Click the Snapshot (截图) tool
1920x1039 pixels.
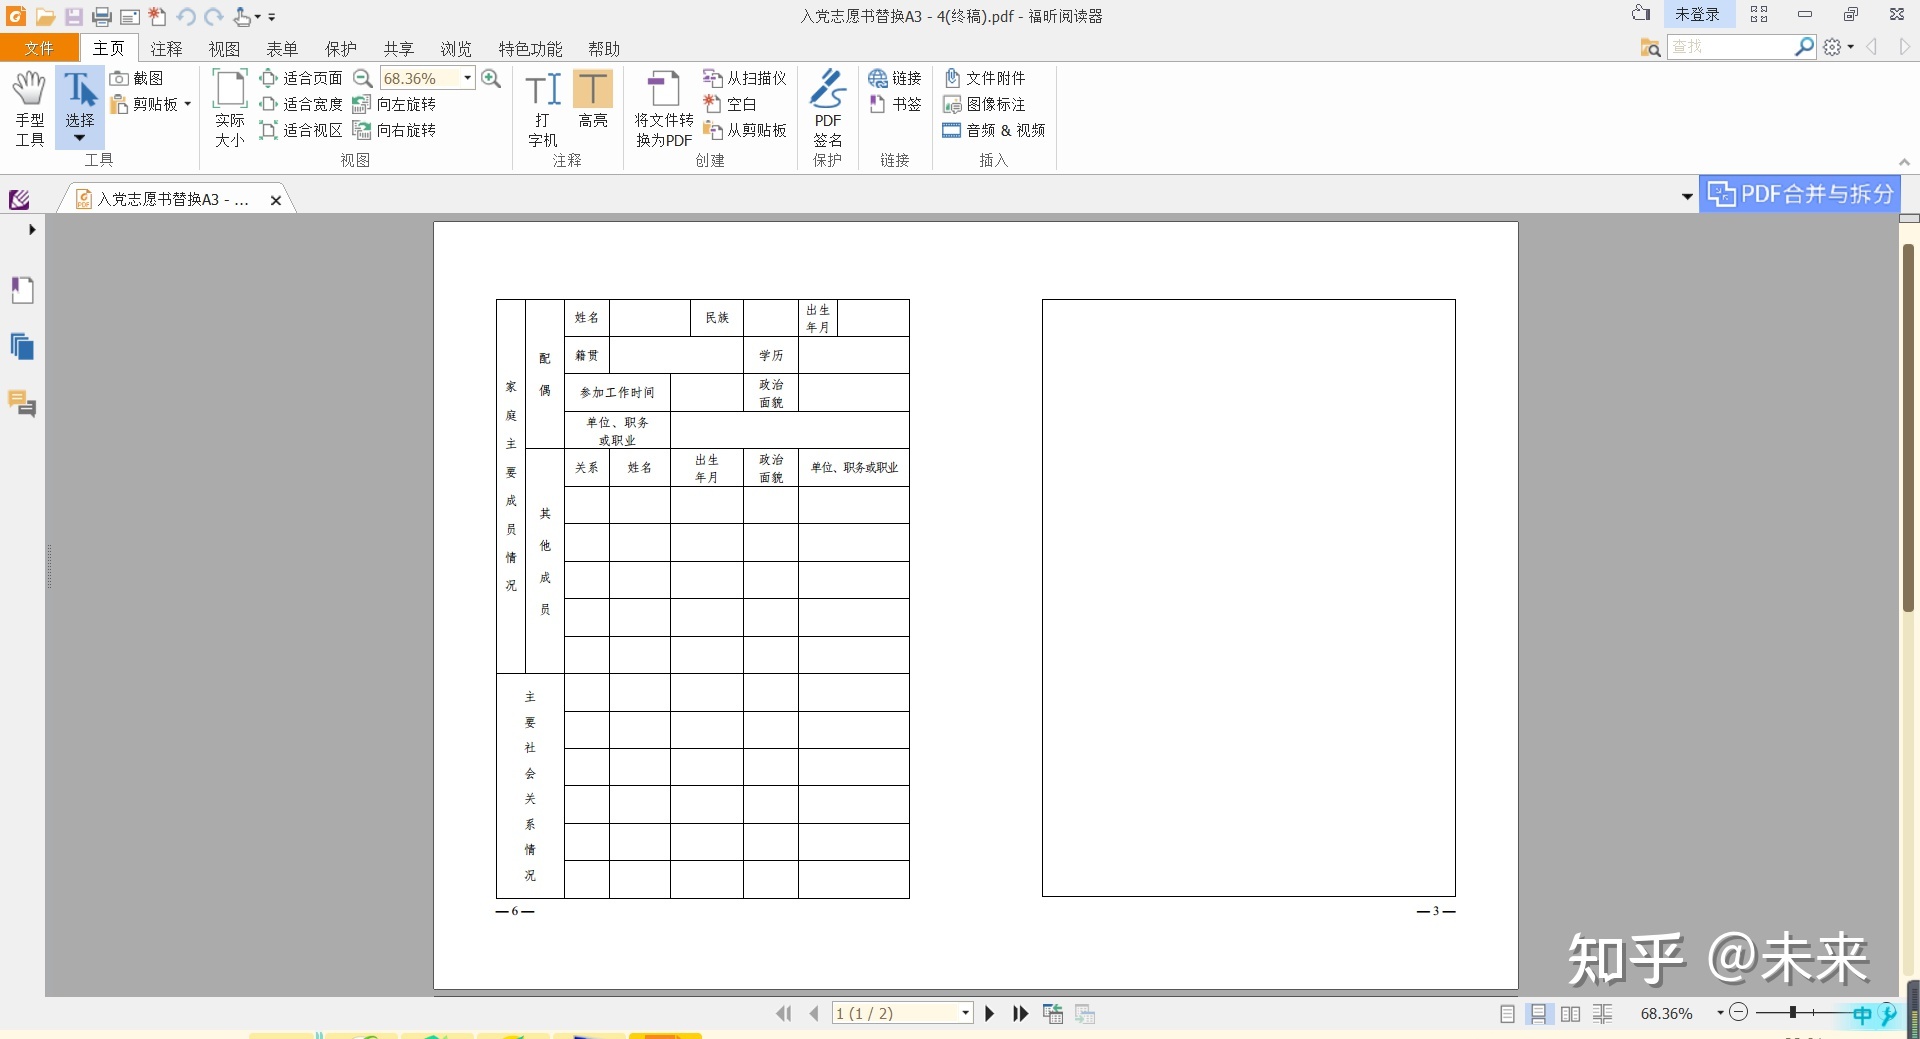pos(137,78)
